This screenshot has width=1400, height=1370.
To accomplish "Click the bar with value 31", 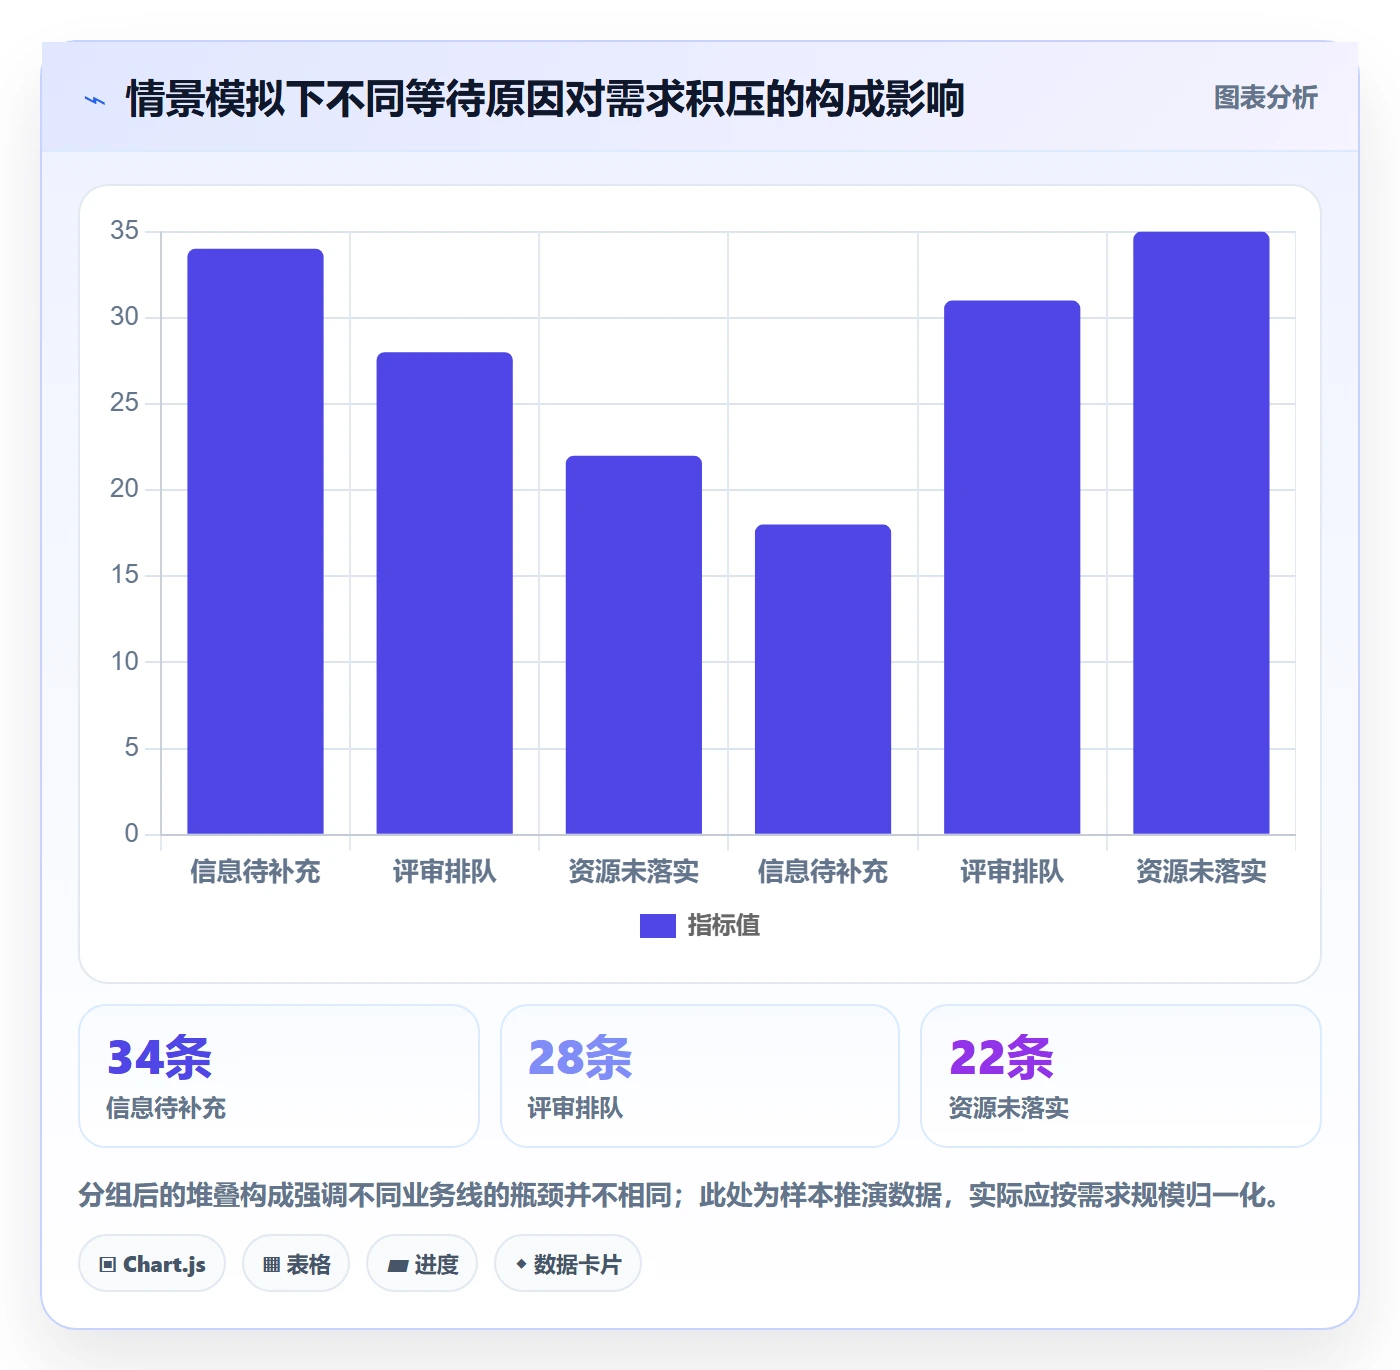I will (1012, 567).
